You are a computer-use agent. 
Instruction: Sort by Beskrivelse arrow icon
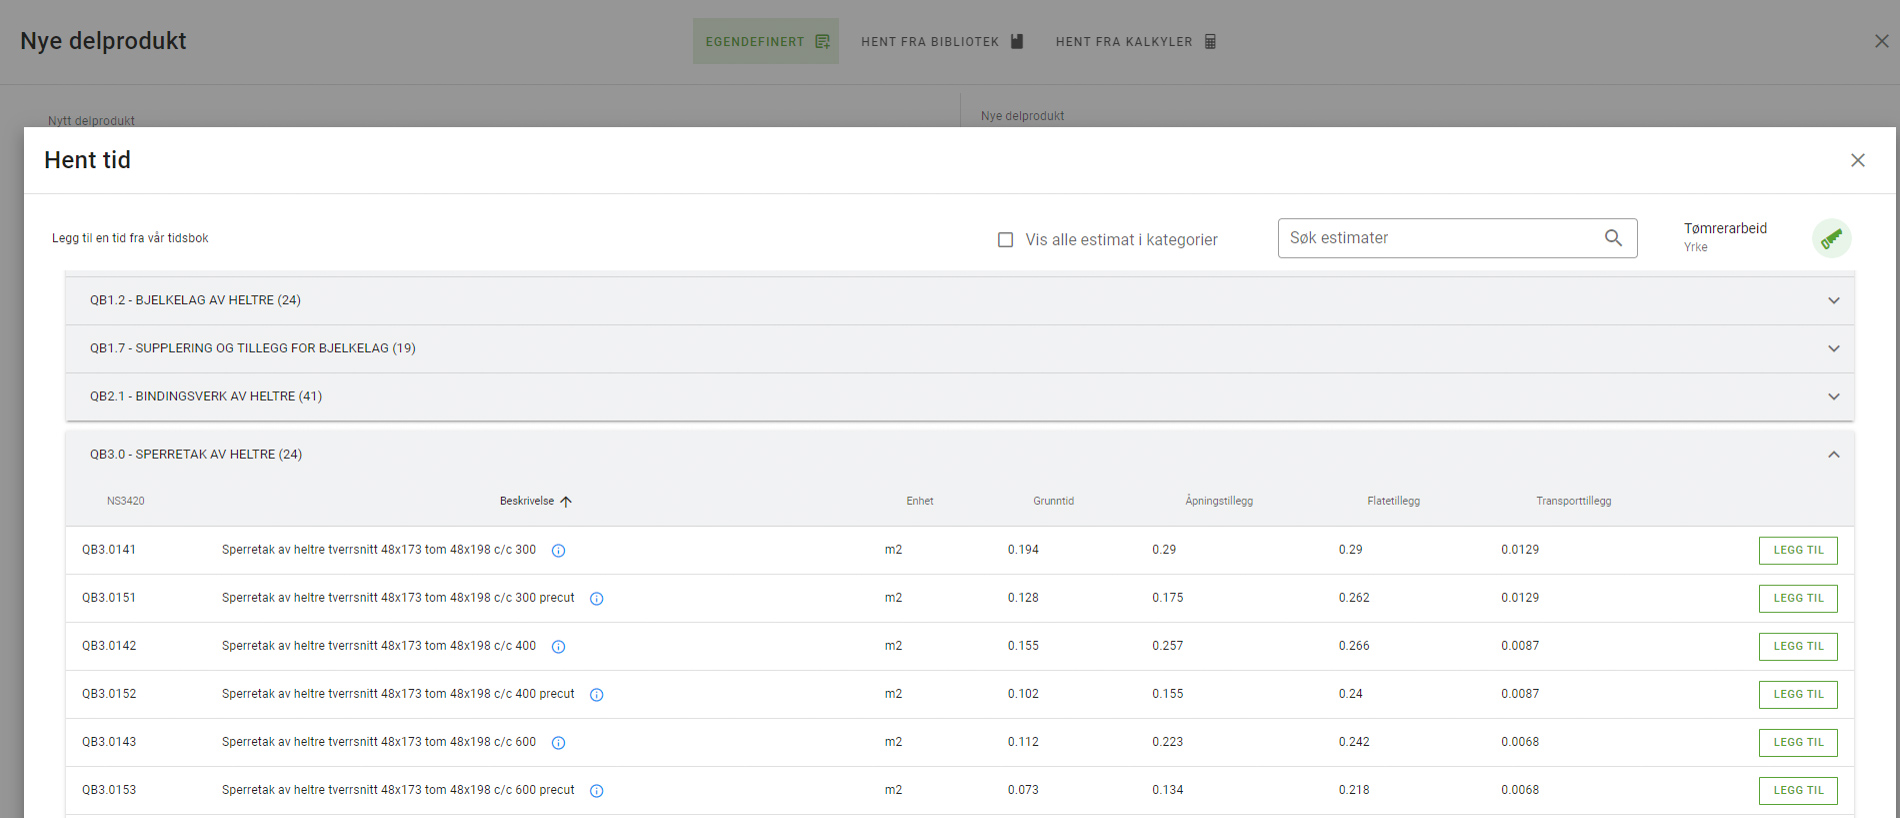(566, 501)
